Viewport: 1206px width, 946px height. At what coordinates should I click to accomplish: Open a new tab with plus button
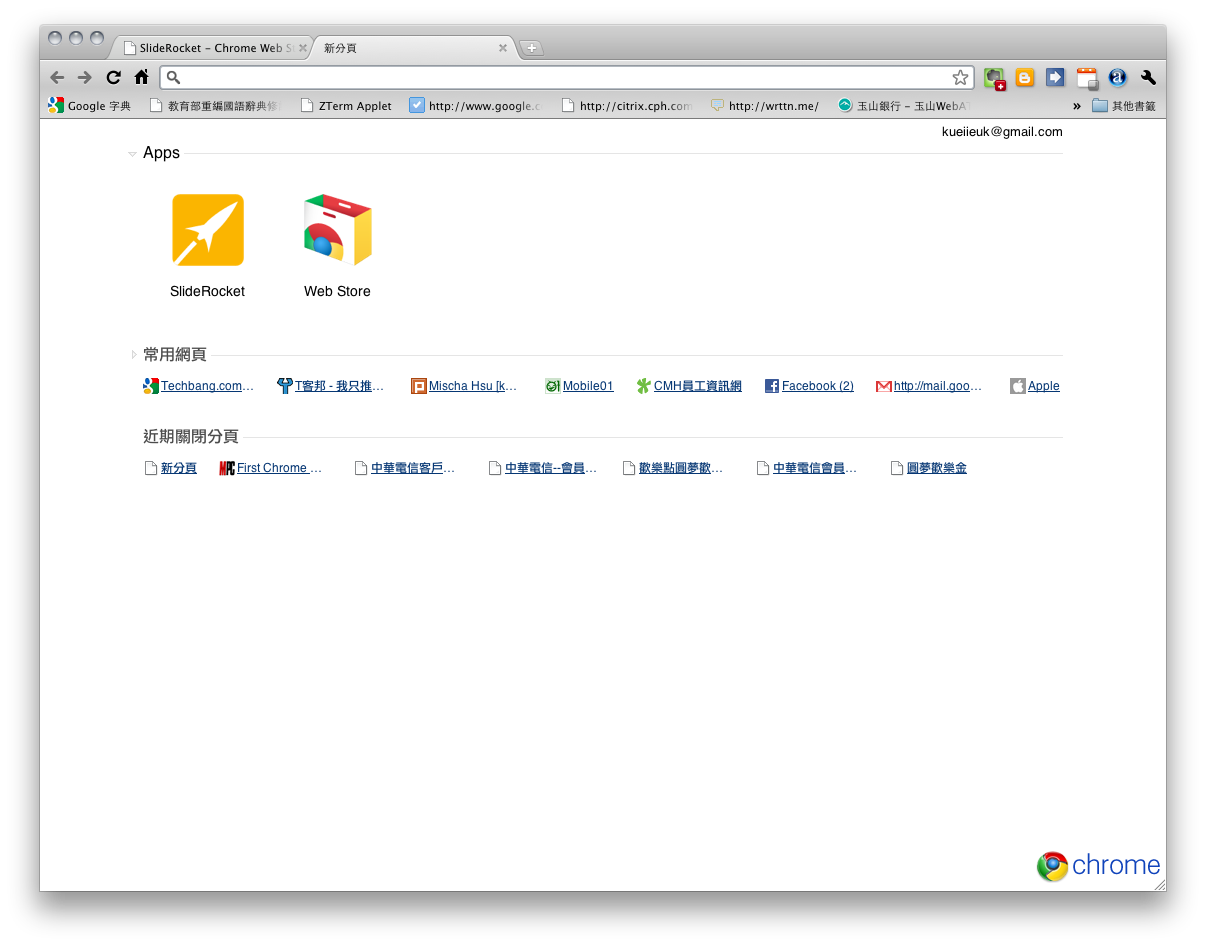pos(532,48)
